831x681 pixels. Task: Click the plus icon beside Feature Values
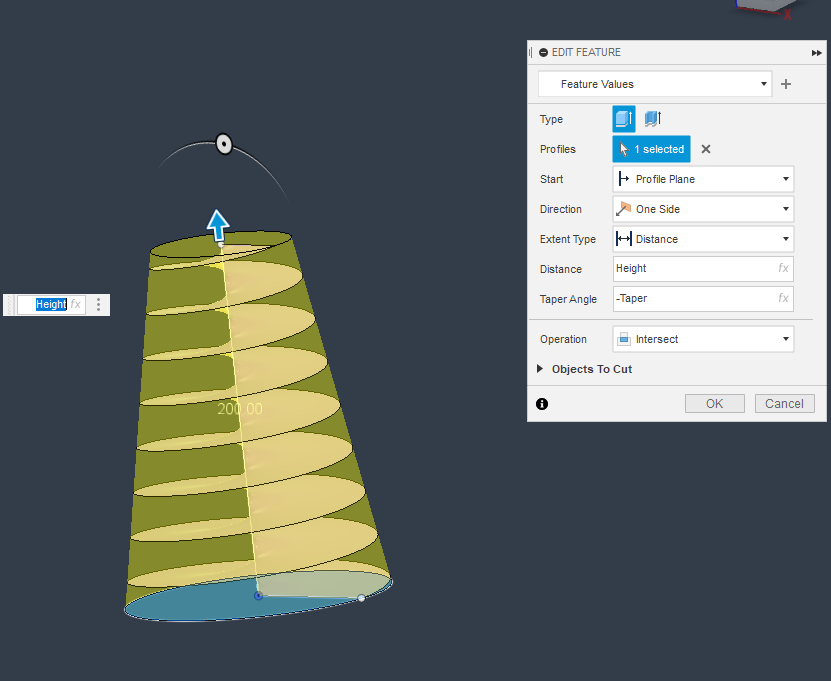pyautogui.click(x=786, y=84)
